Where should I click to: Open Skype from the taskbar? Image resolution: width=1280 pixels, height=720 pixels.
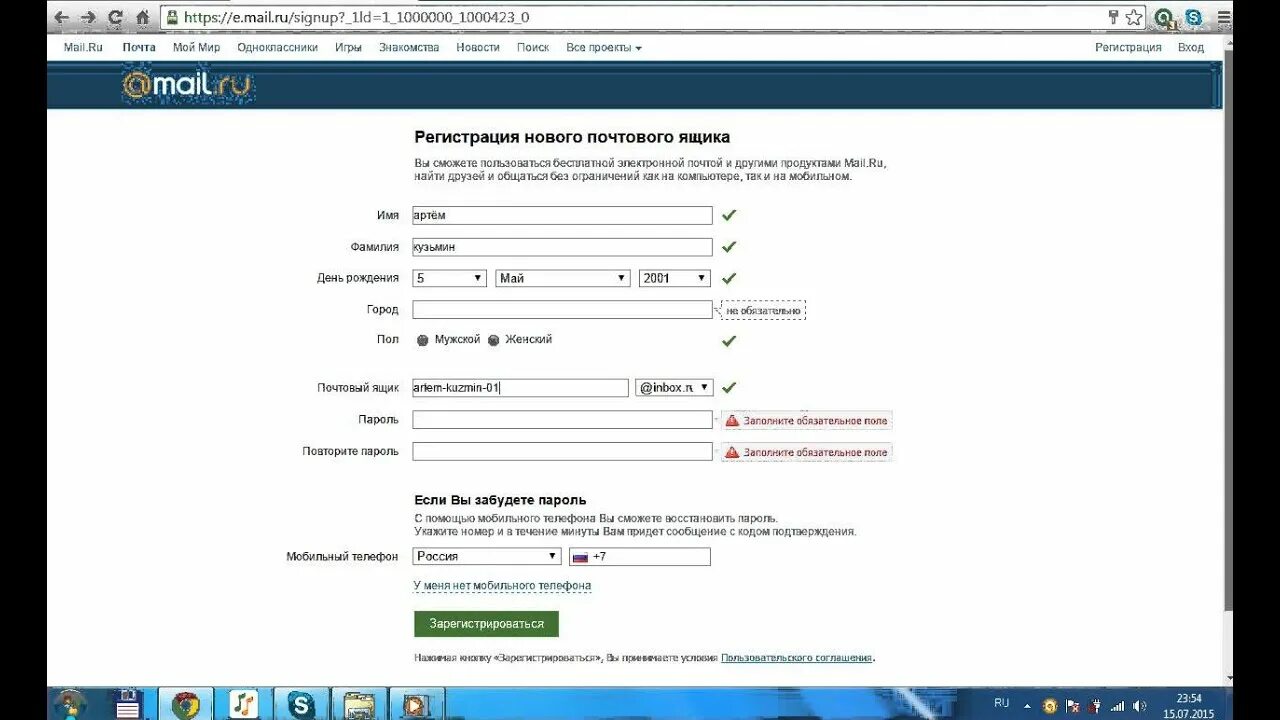(x=301, y=704)
